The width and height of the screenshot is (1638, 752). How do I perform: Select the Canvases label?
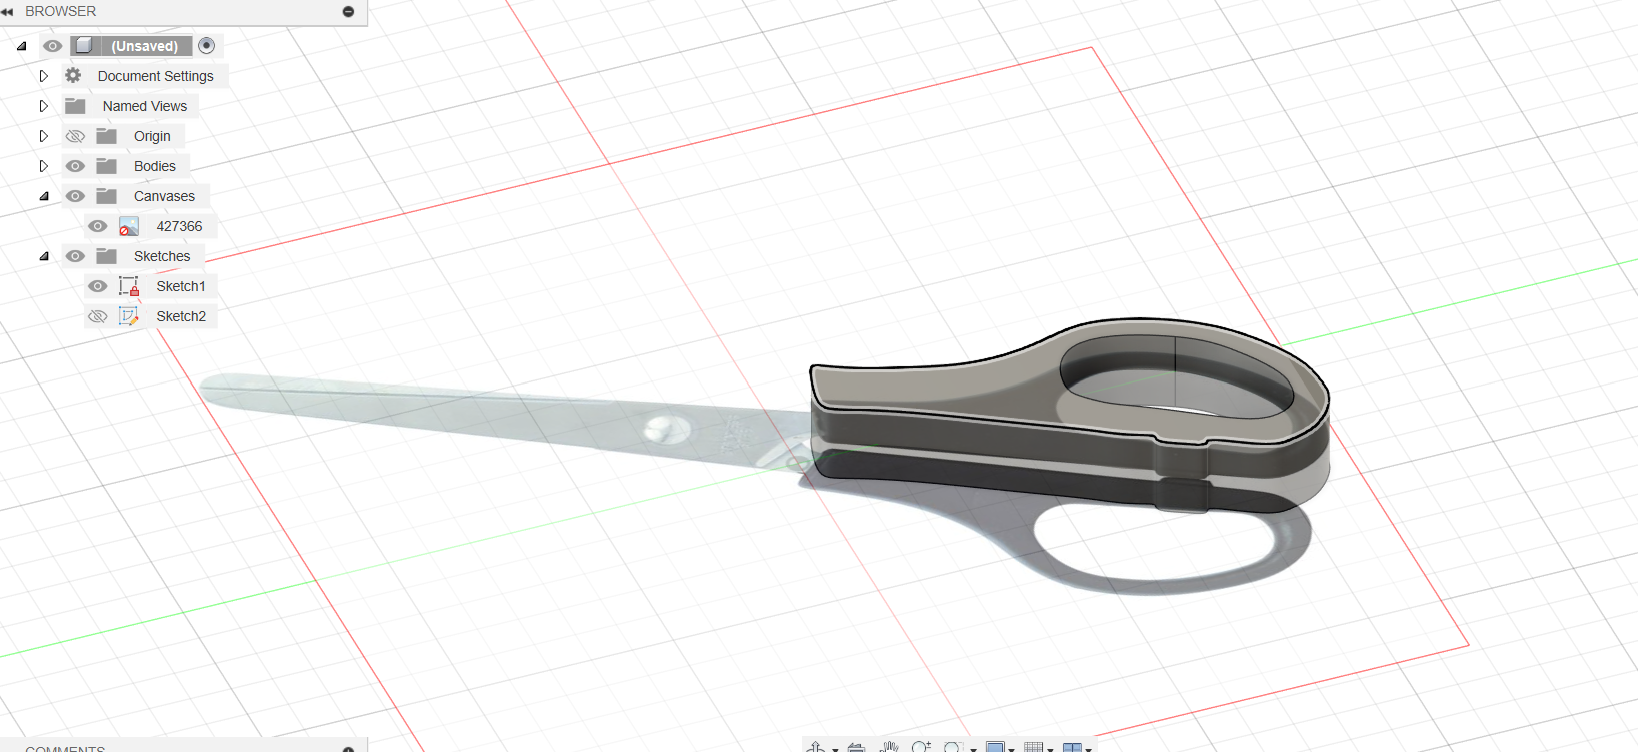point(164,196)
